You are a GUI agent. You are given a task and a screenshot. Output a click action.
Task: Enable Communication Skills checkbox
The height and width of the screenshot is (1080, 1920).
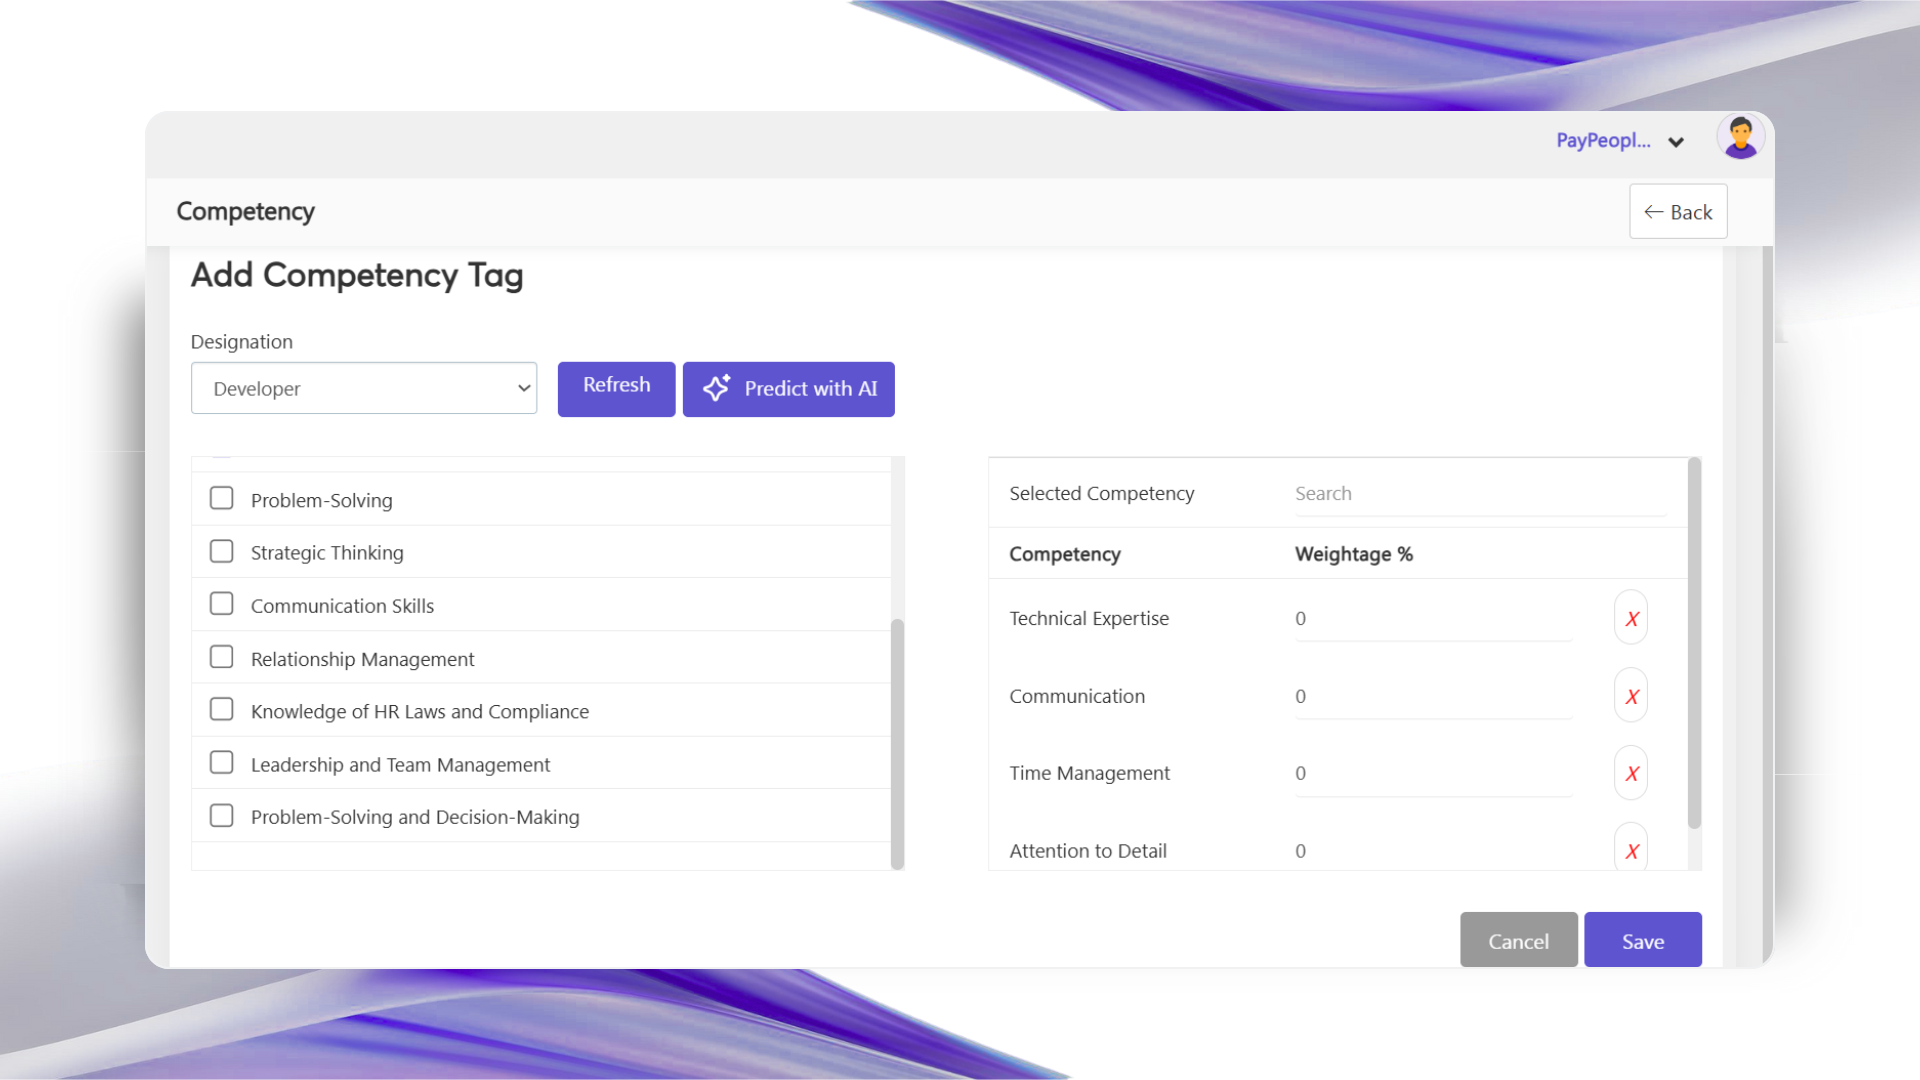pos(222,604)
